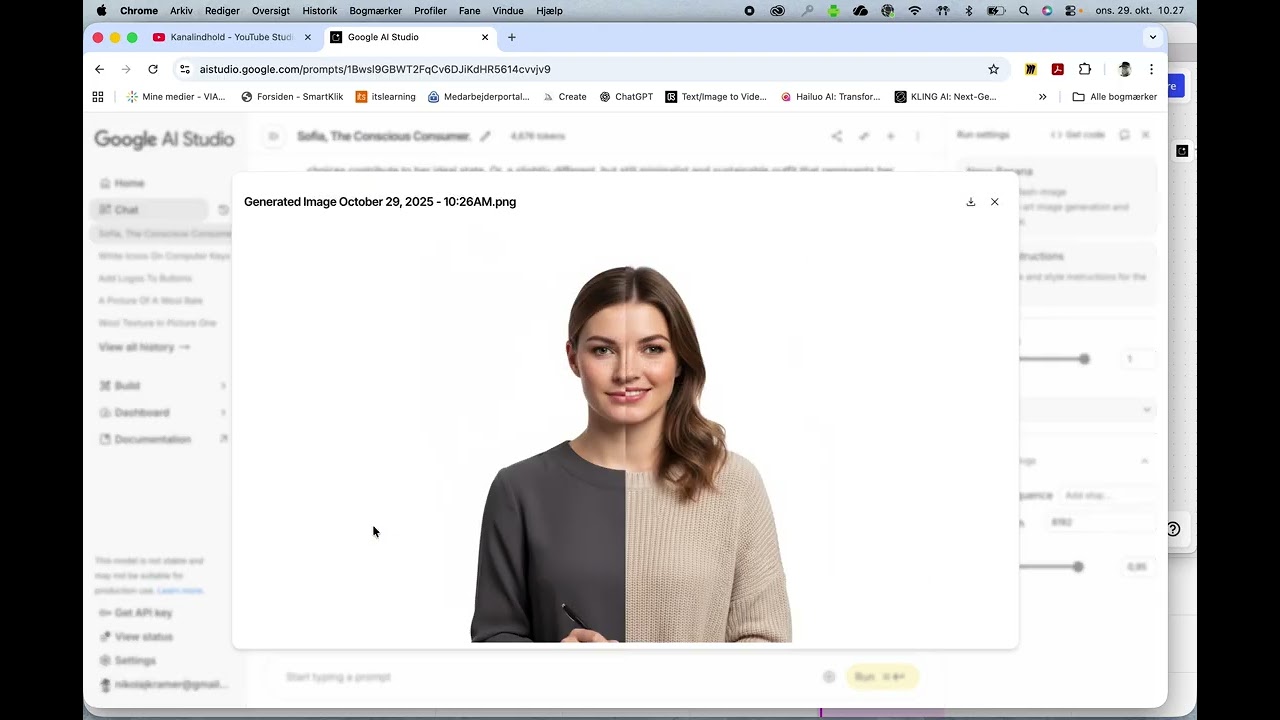Open the Oversigt menu
This screenshot has height=720, width=1280.
(x=271, y=10)
